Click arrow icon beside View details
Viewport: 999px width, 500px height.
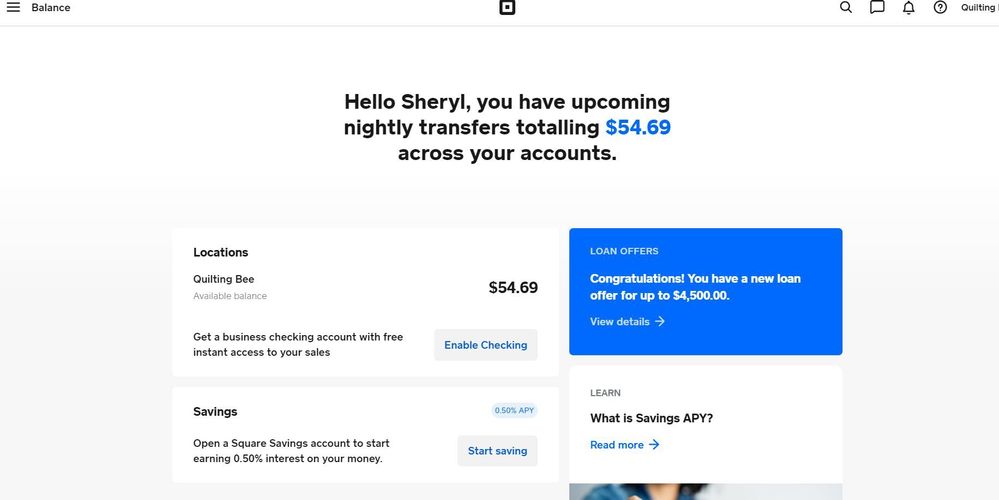click(660, 322)
